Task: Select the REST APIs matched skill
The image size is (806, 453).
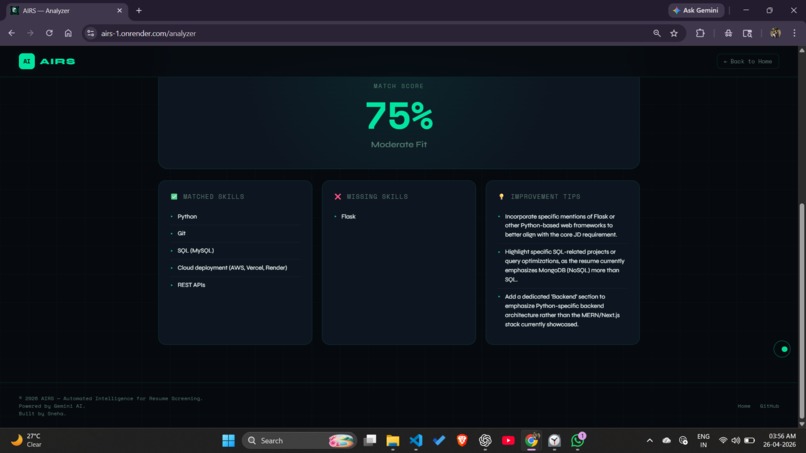Action: click(x=191, y=285)
